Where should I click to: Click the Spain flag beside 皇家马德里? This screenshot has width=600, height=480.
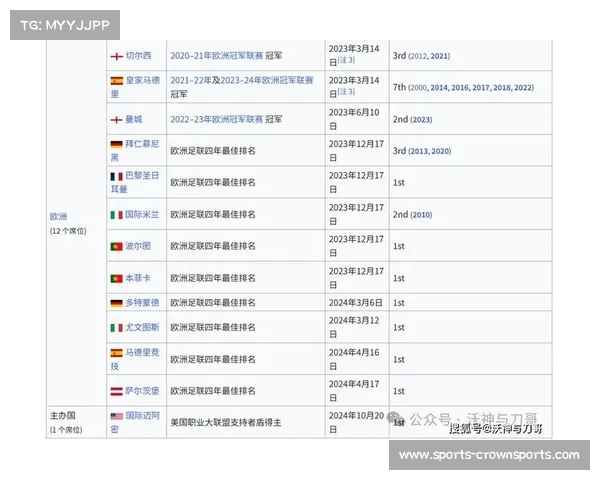tap(116, 81)
